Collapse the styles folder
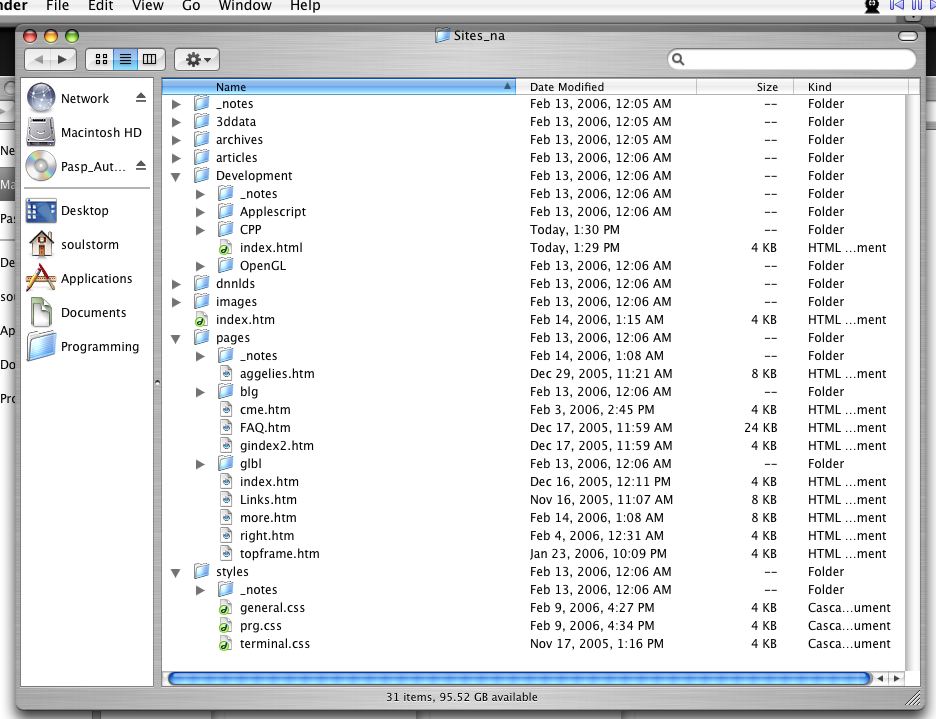The image size is (936, 719). 176,572
